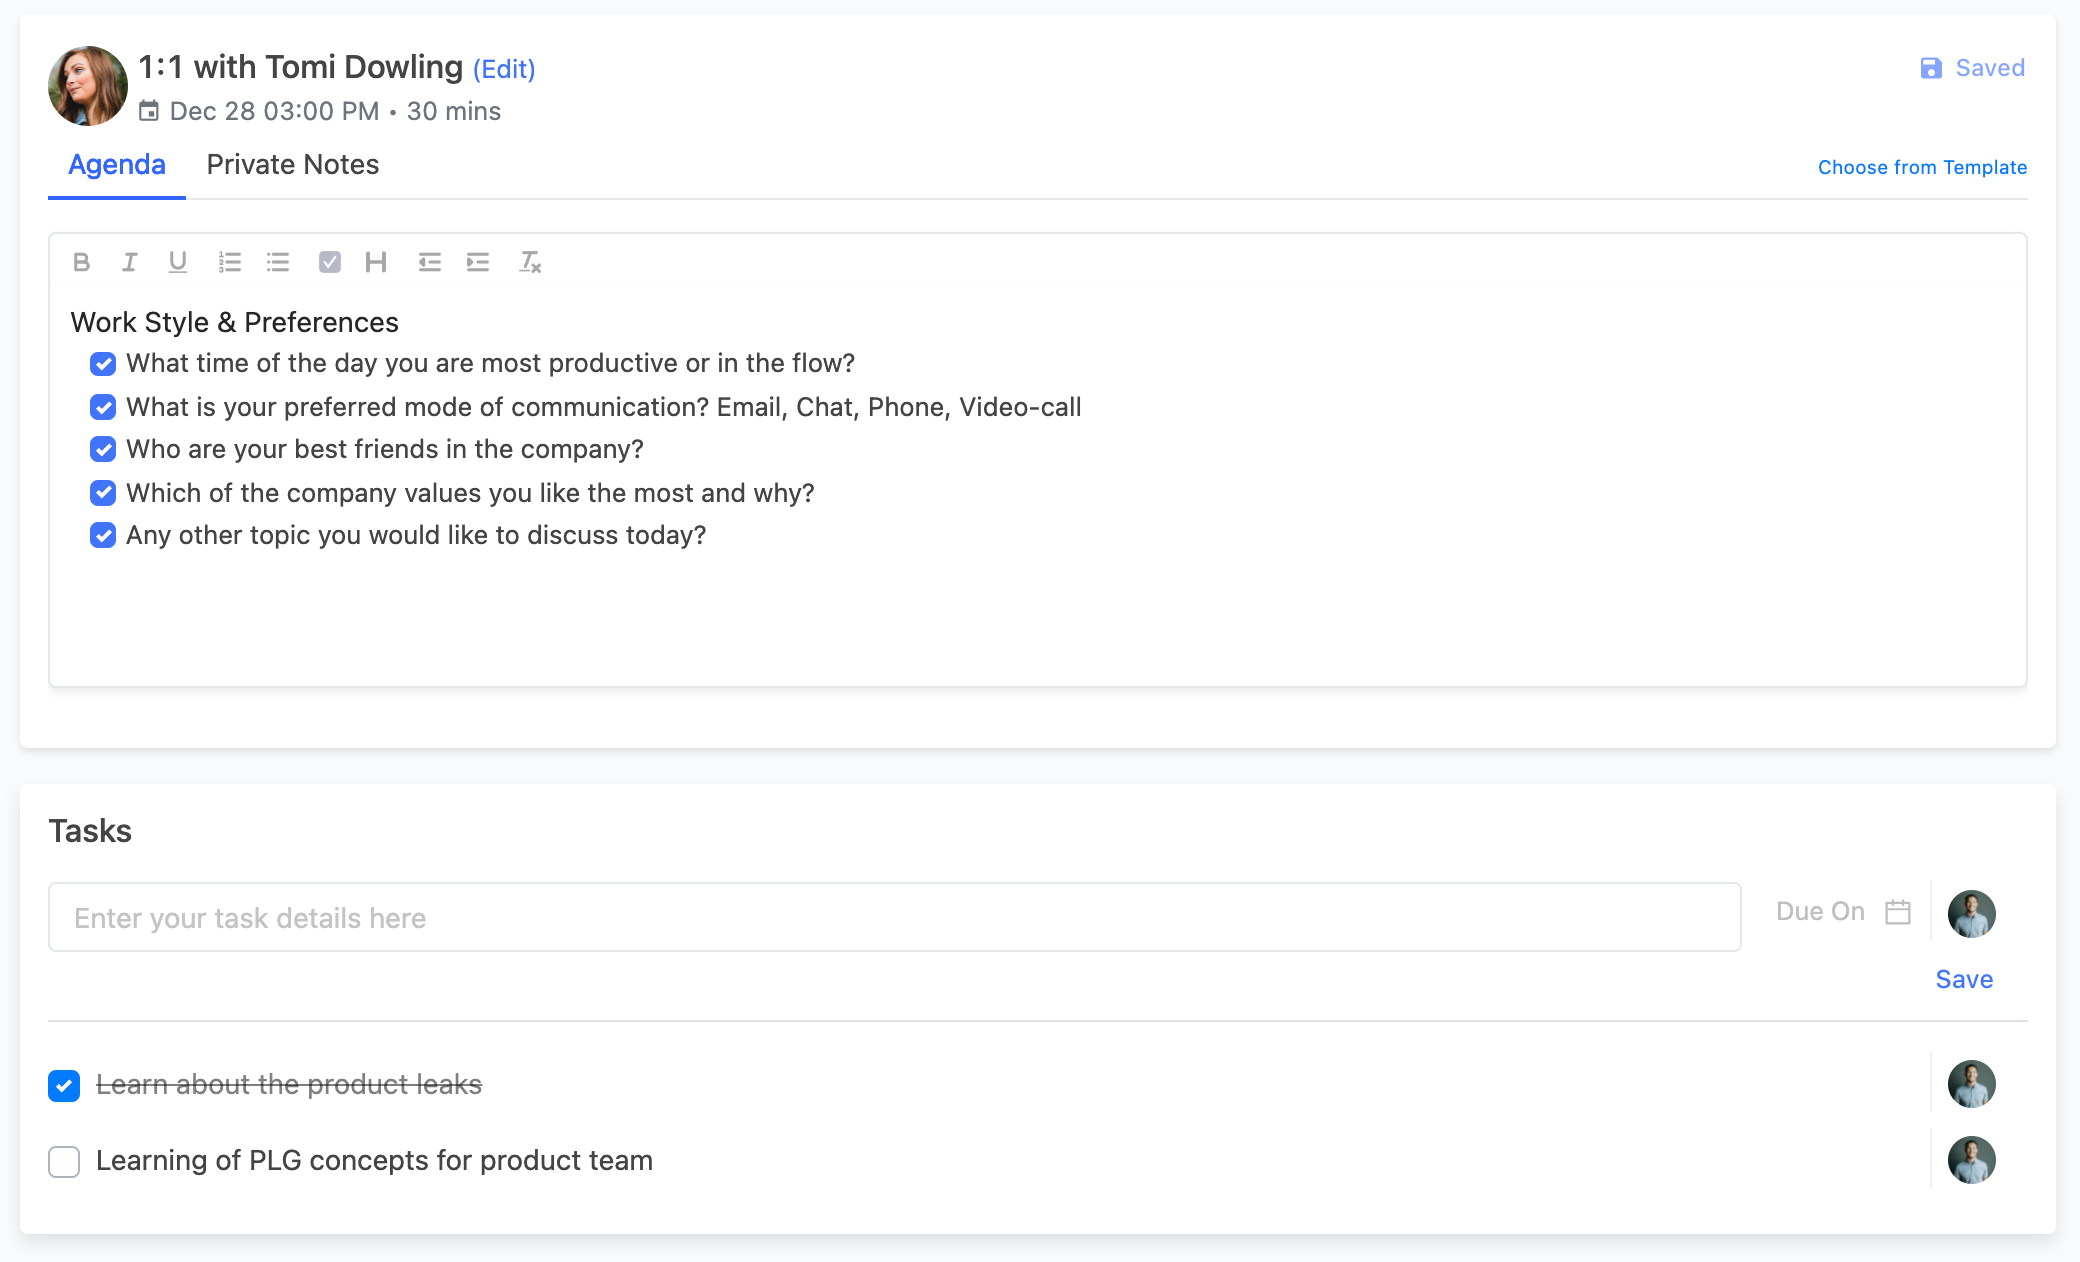Viewport: 2080px width, 1262px height.
Task: Click the Saved disk icon
Action: [x=1931, y=68]
